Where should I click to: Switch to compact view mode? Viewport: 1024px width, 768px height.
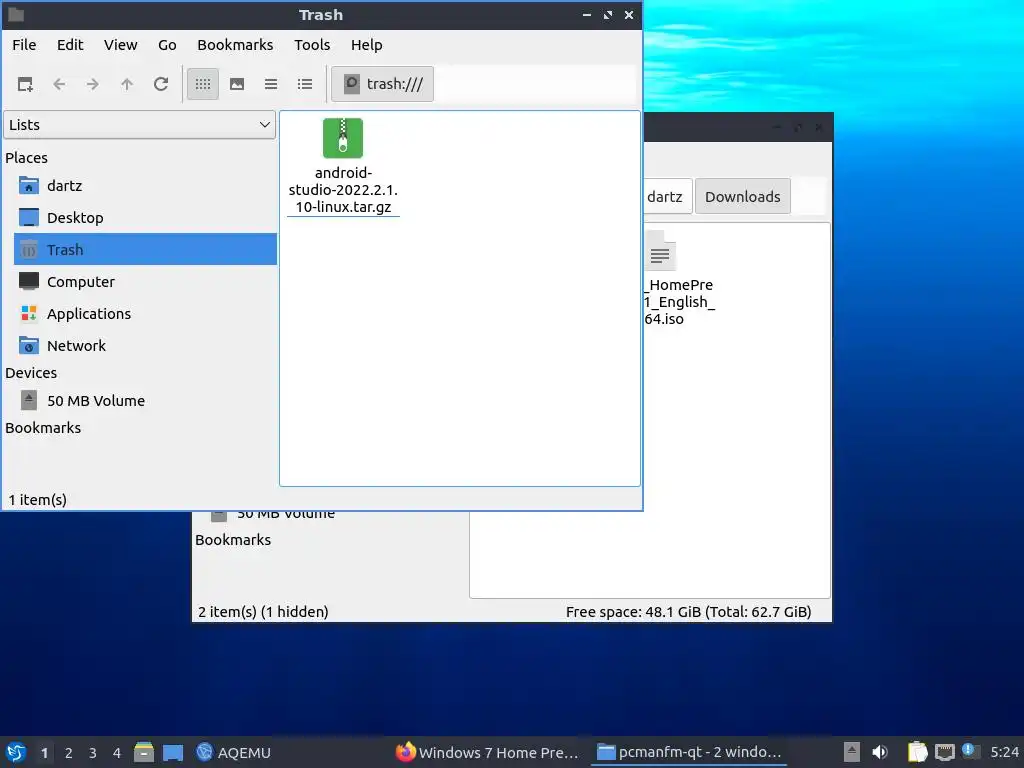pos(271,84)
